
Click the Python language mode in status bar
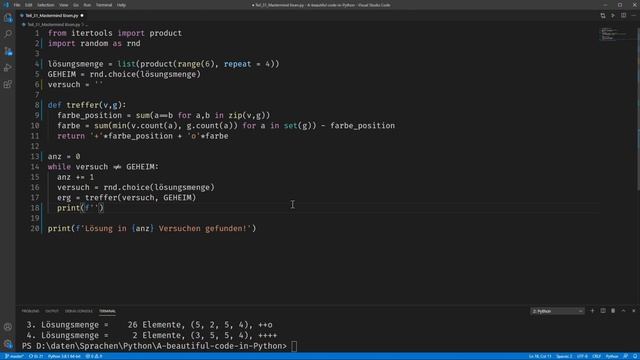612,356
